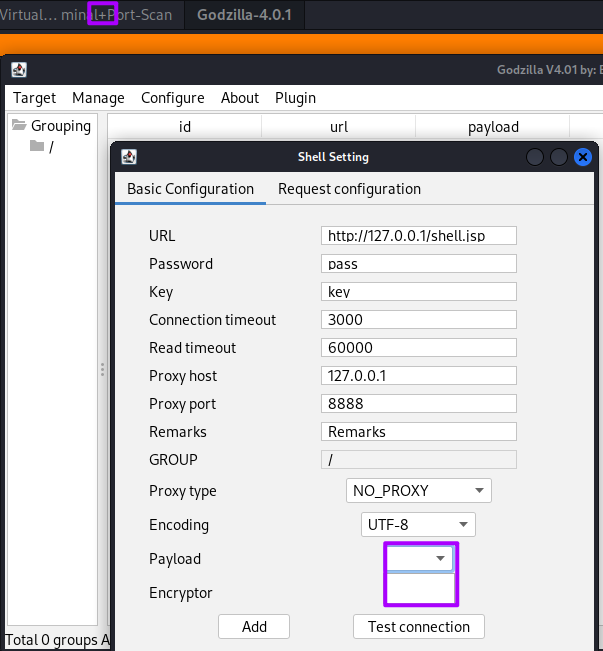Open the Encoding UTF-8 dropdown

point(418,525)
